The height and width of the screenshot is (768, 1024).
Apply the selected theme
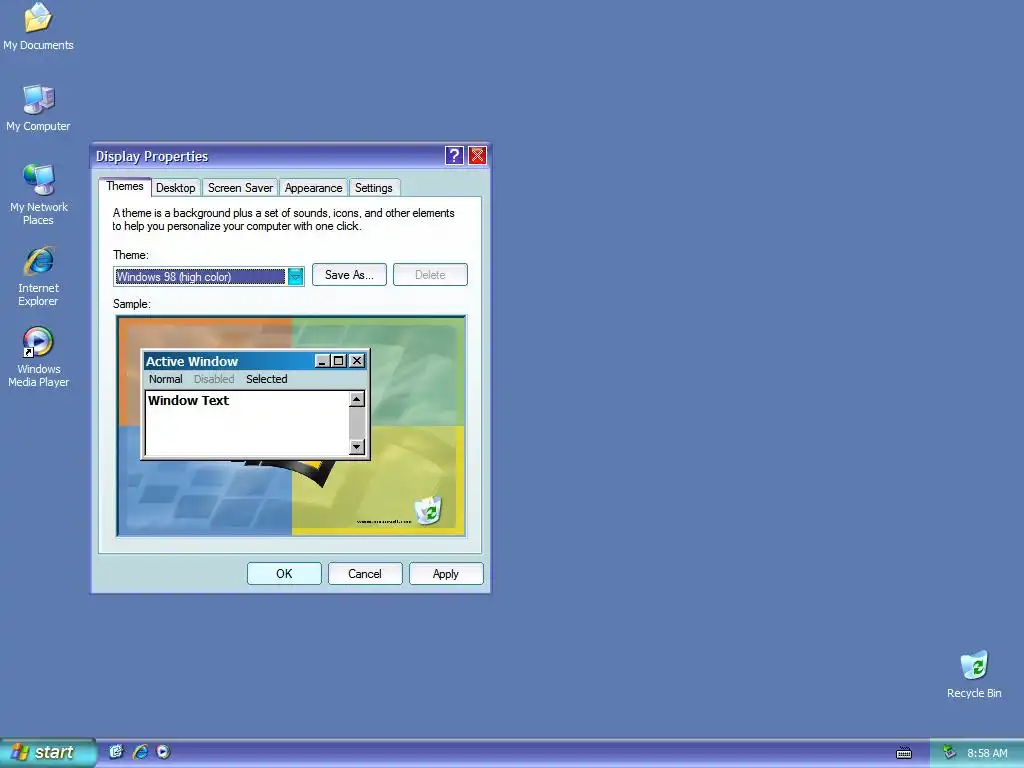pos(446,574)
